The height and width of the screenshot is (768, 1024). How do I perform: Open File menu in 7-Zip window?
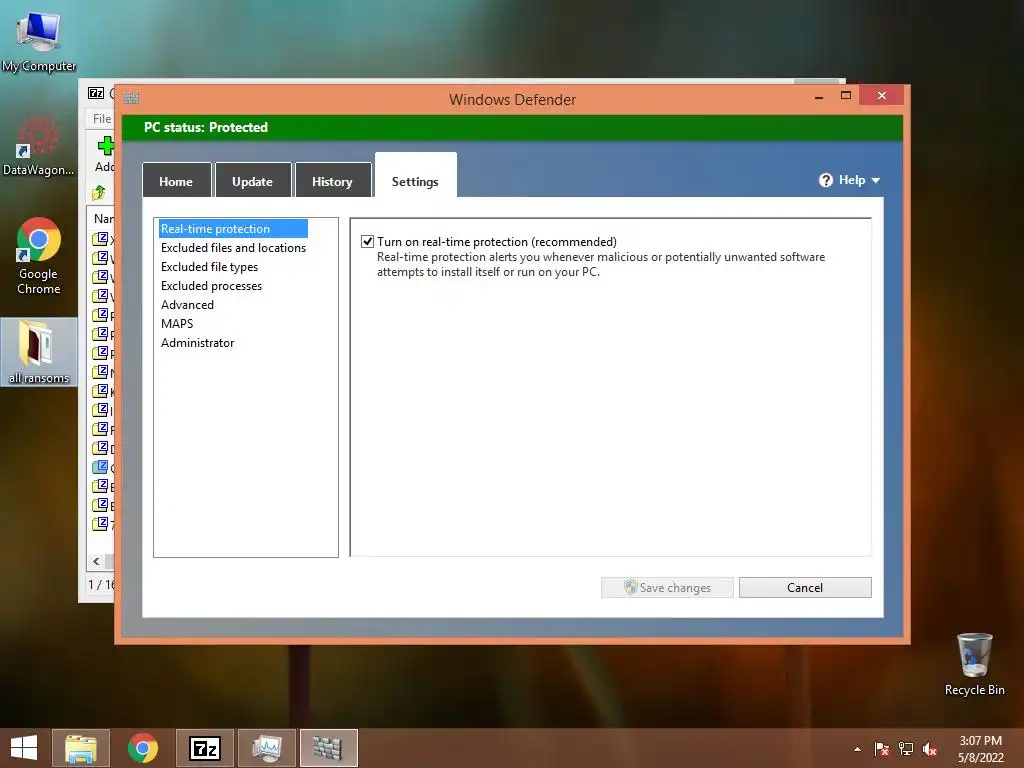coord(102,118)
